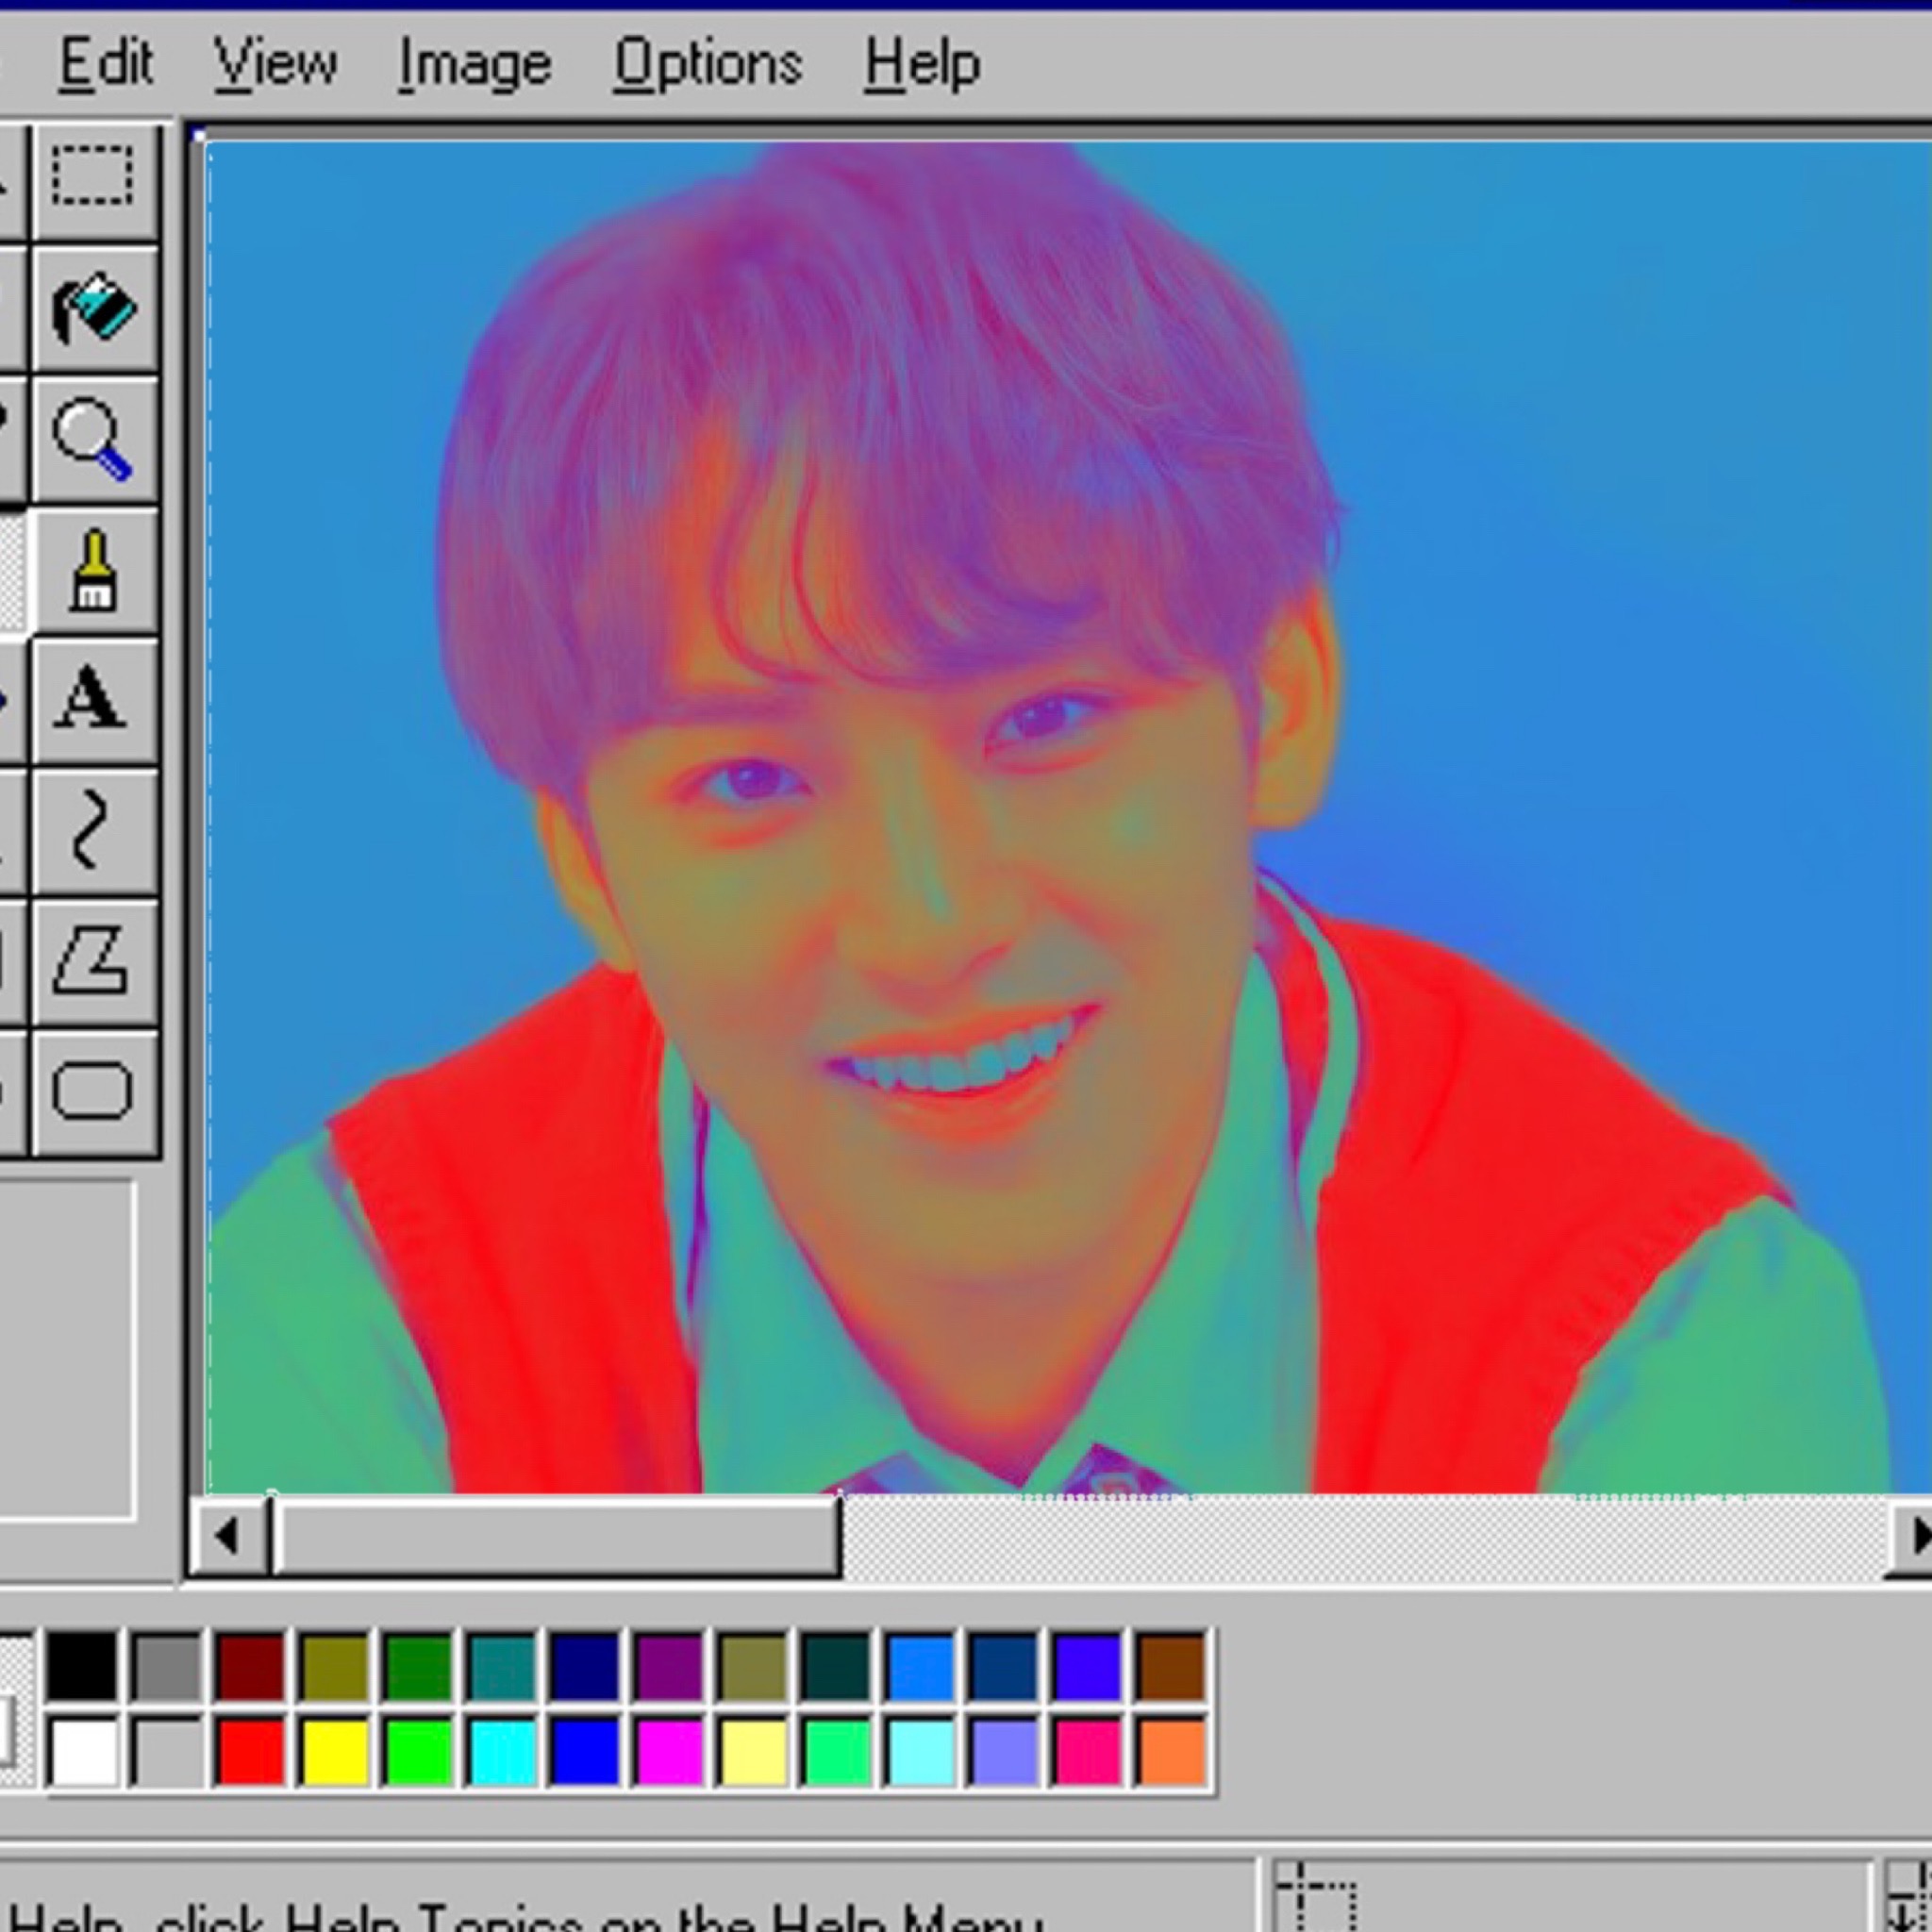Screen dimensions: 1932x1932
Task: Click the horizontal scrollbar thumb
Action: (556, 1537)
